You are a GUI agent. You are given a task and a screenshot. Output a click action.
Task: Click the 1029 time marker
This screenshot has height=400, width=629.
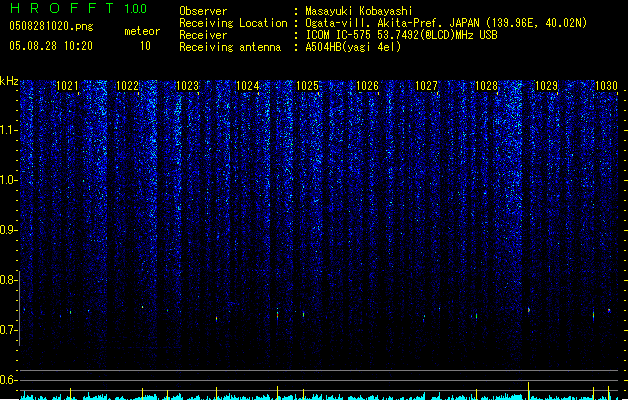(546, 86)
